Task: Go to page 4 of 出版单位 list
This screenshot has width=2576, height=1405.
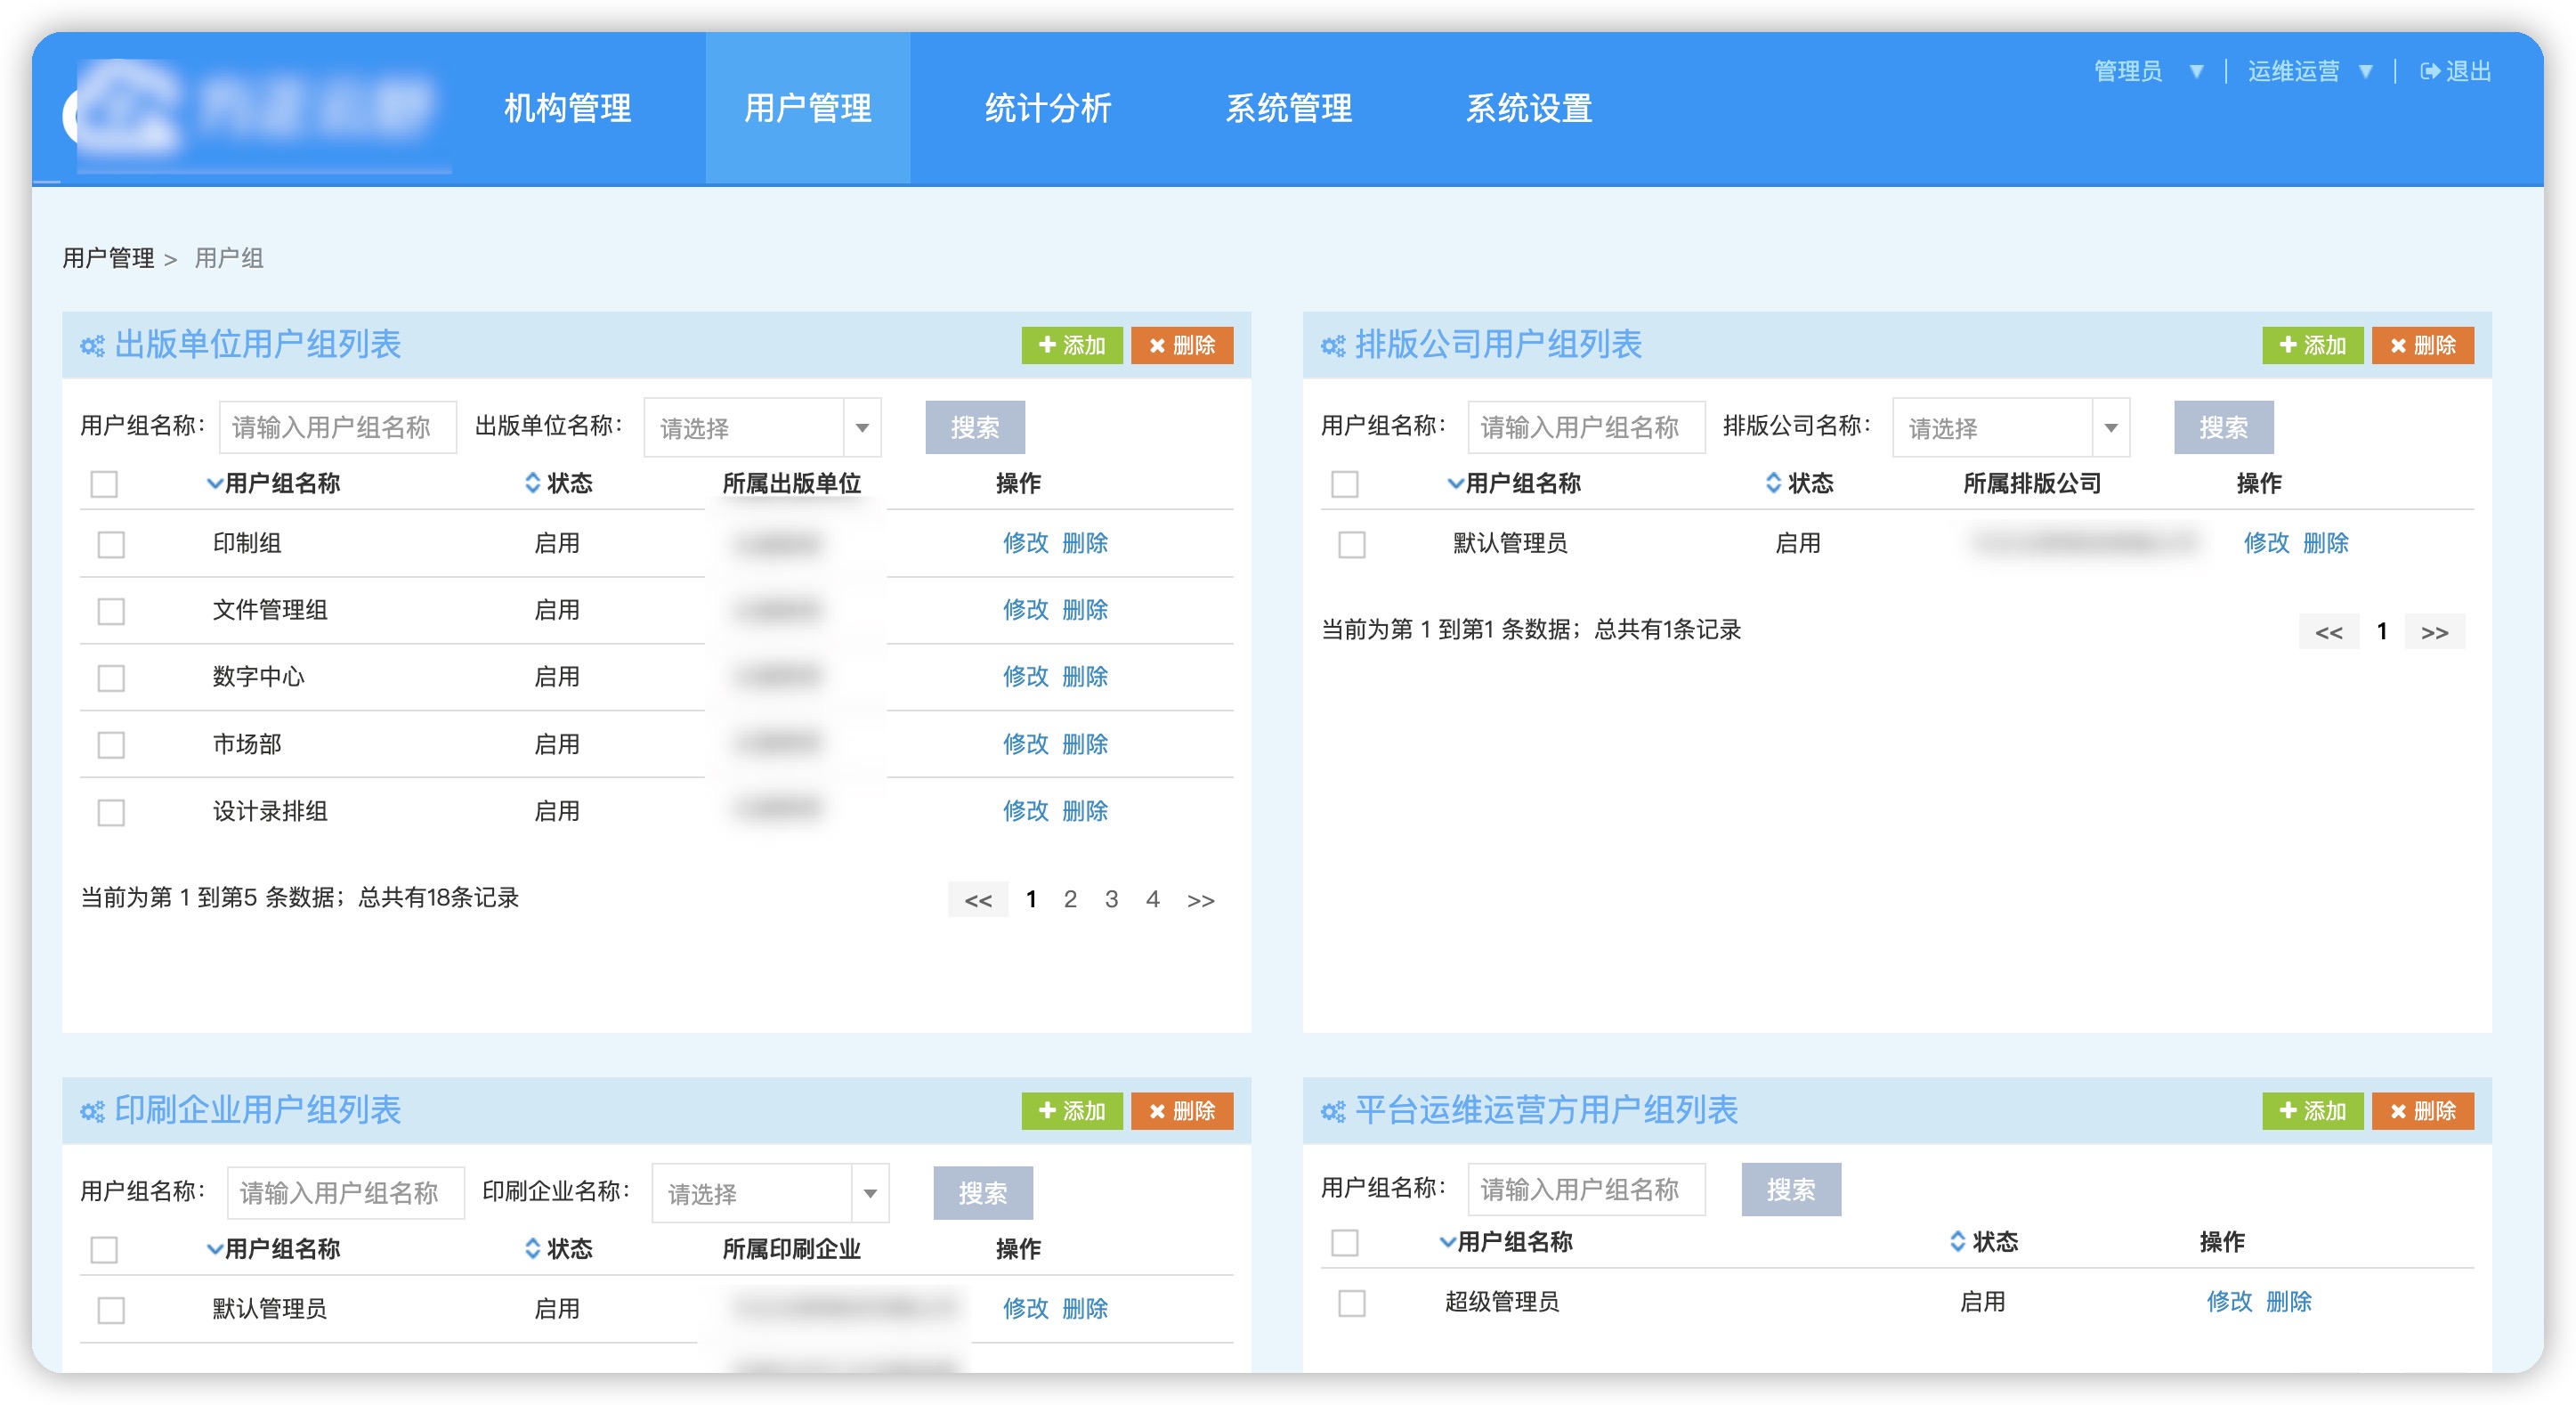Action: coord(1152,900)
